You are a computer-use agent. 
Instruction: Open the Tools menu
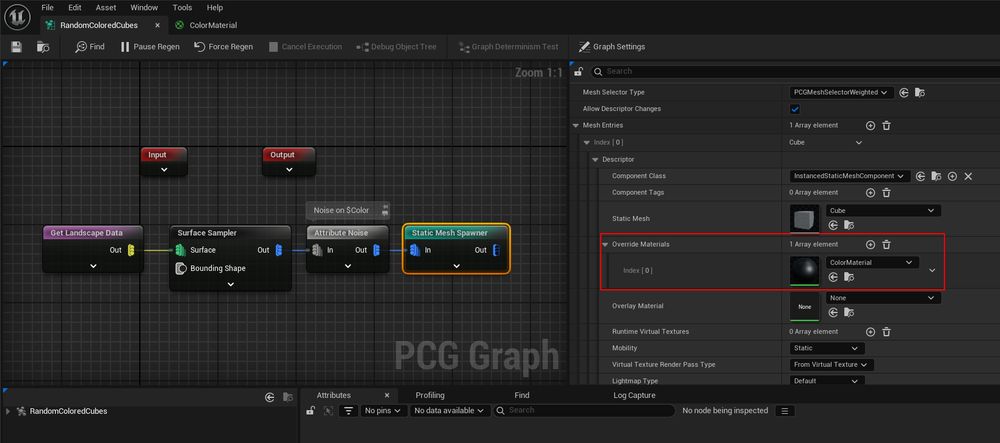[182, 8]
